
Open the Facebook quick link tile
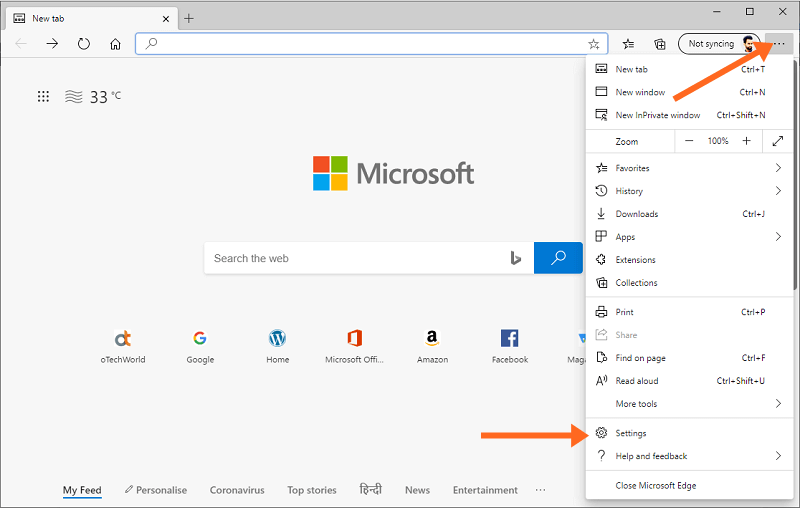point(510,346)
